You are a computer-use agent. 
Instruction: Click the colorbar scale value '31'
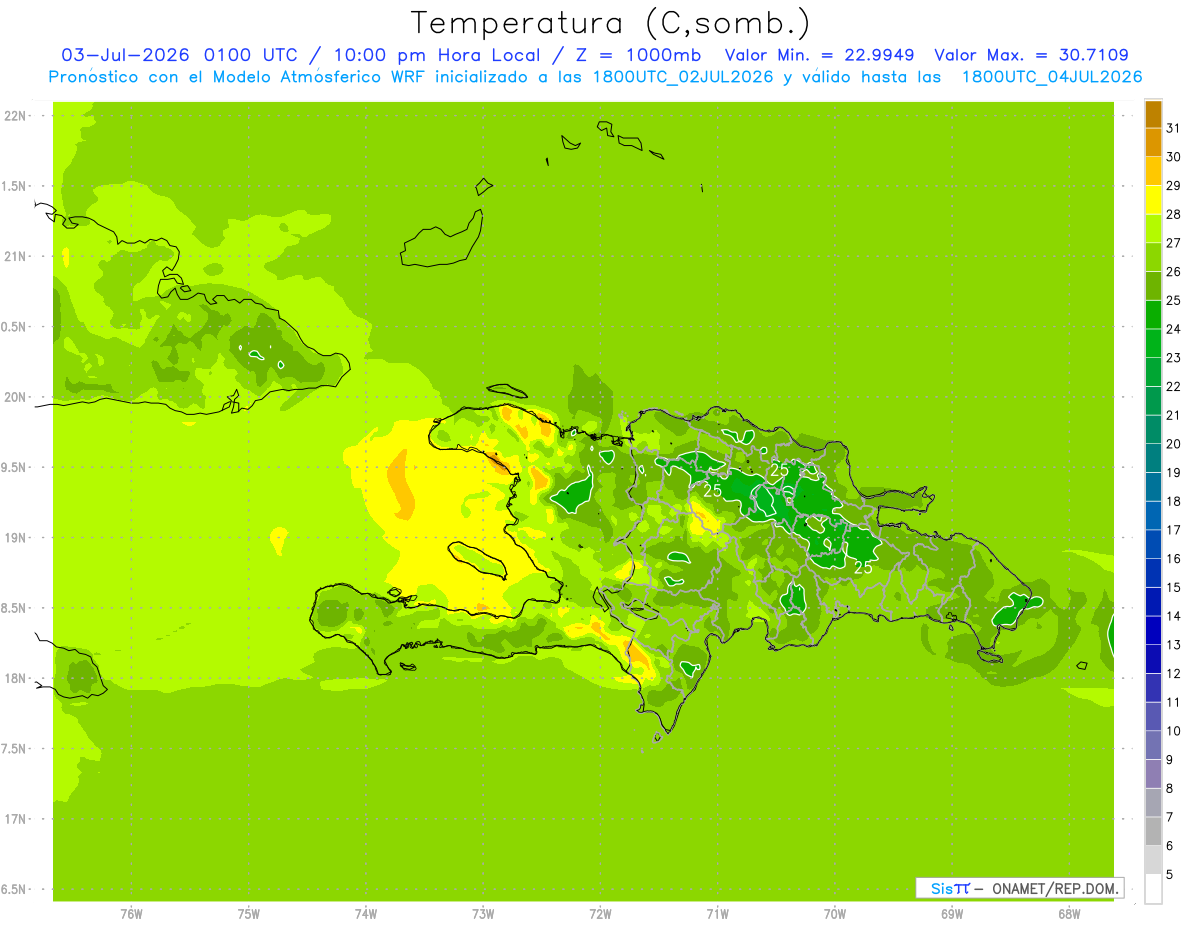(x=1174, y=127)
